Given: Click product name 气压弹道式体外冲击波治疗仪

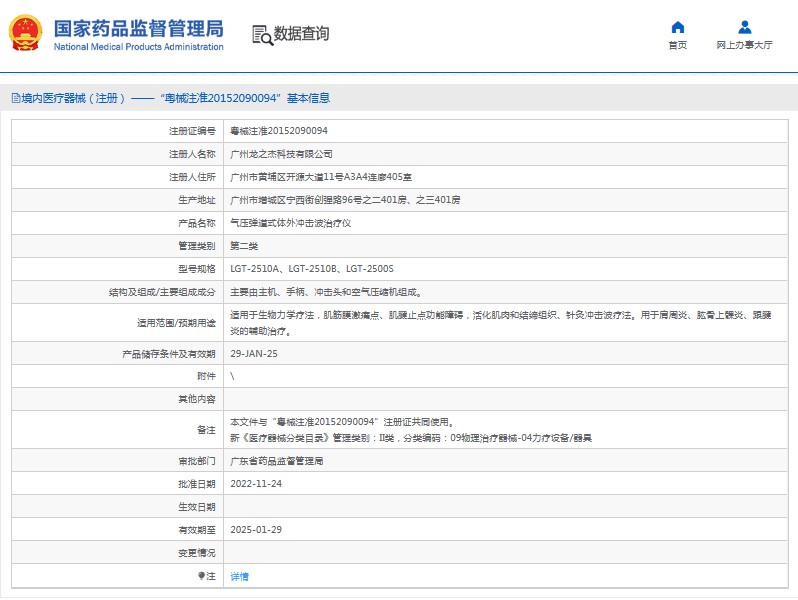Looking at the screenshot, I should point(290,223).
